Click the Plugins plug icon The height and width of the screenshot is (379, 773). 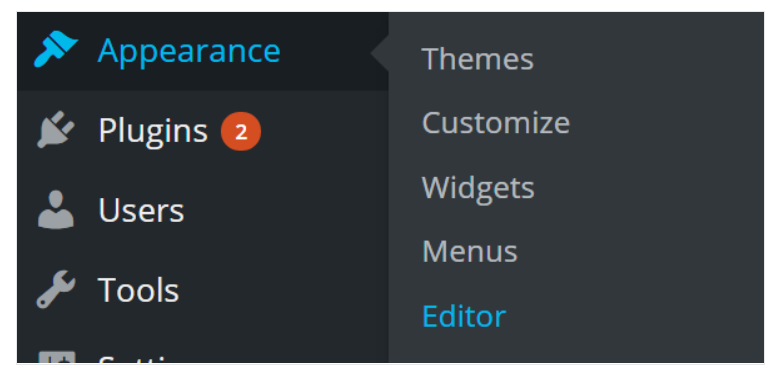[56, 129]
